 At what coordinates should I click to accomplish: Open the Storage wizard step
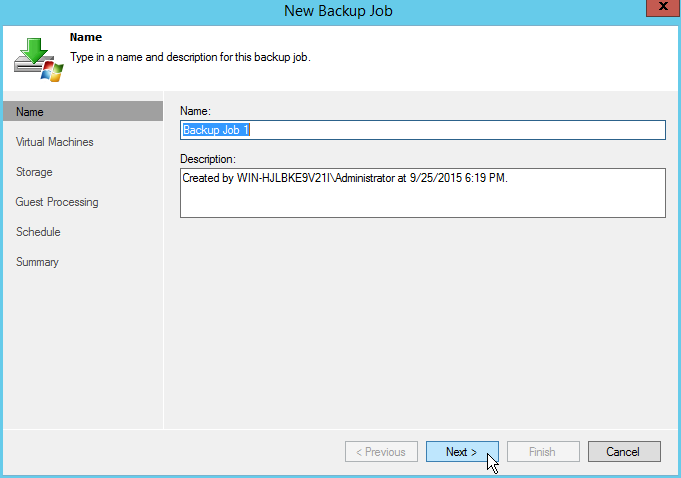(34, 172)
